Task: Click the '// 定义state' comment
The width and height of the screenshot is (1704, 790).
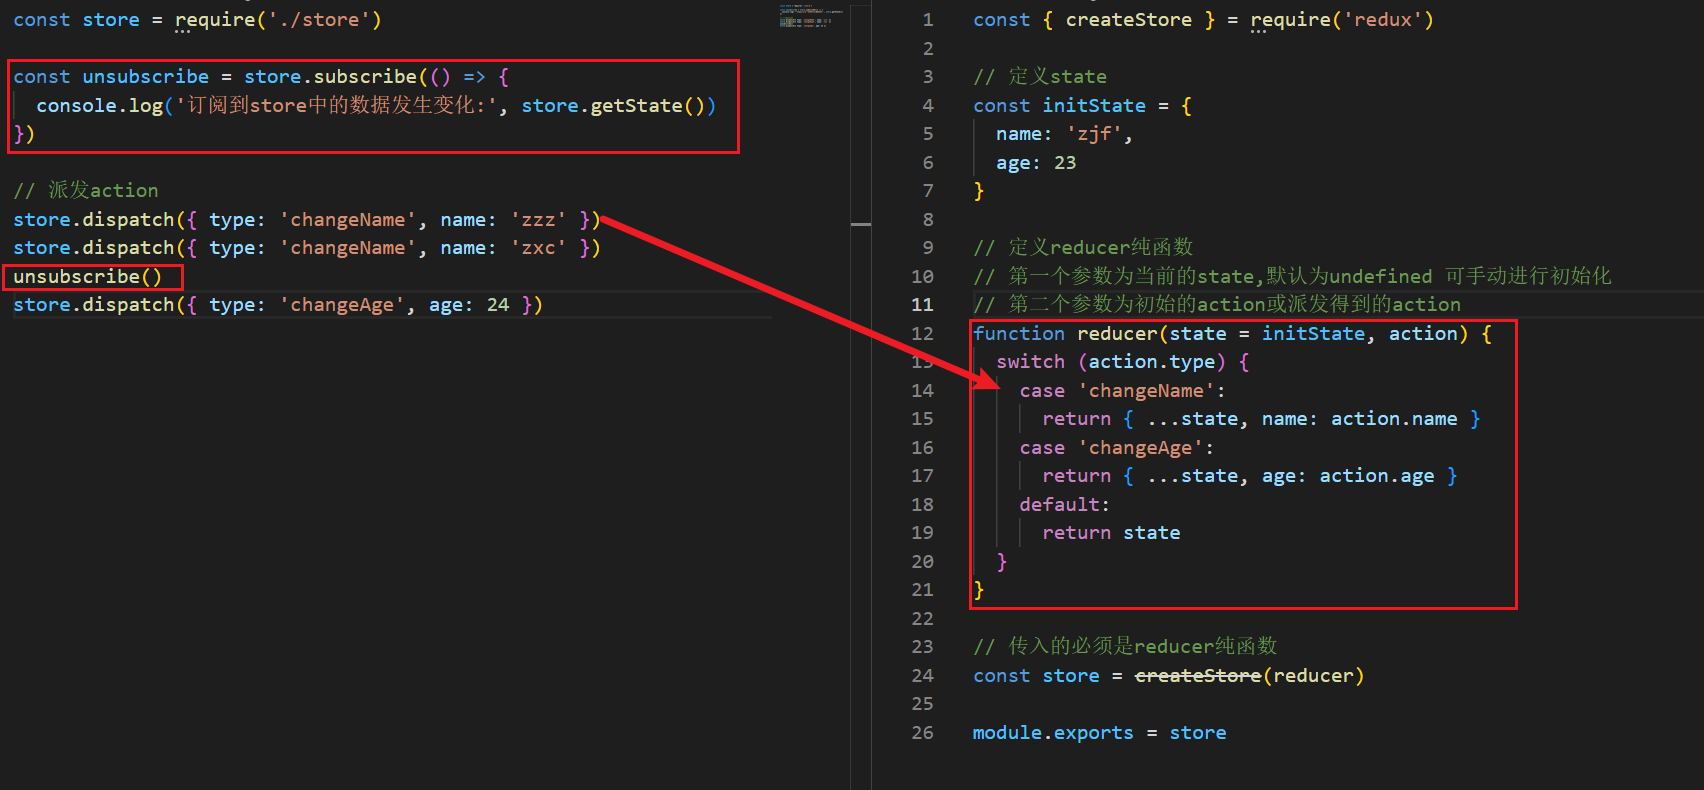Action: pos(1040,77)
